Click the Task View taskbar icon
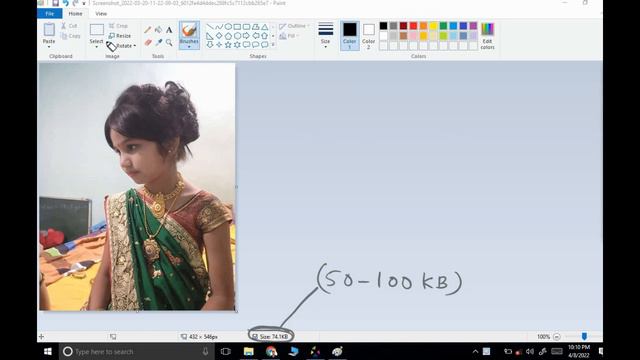This screenshot has height=360, width=640. 226,351
